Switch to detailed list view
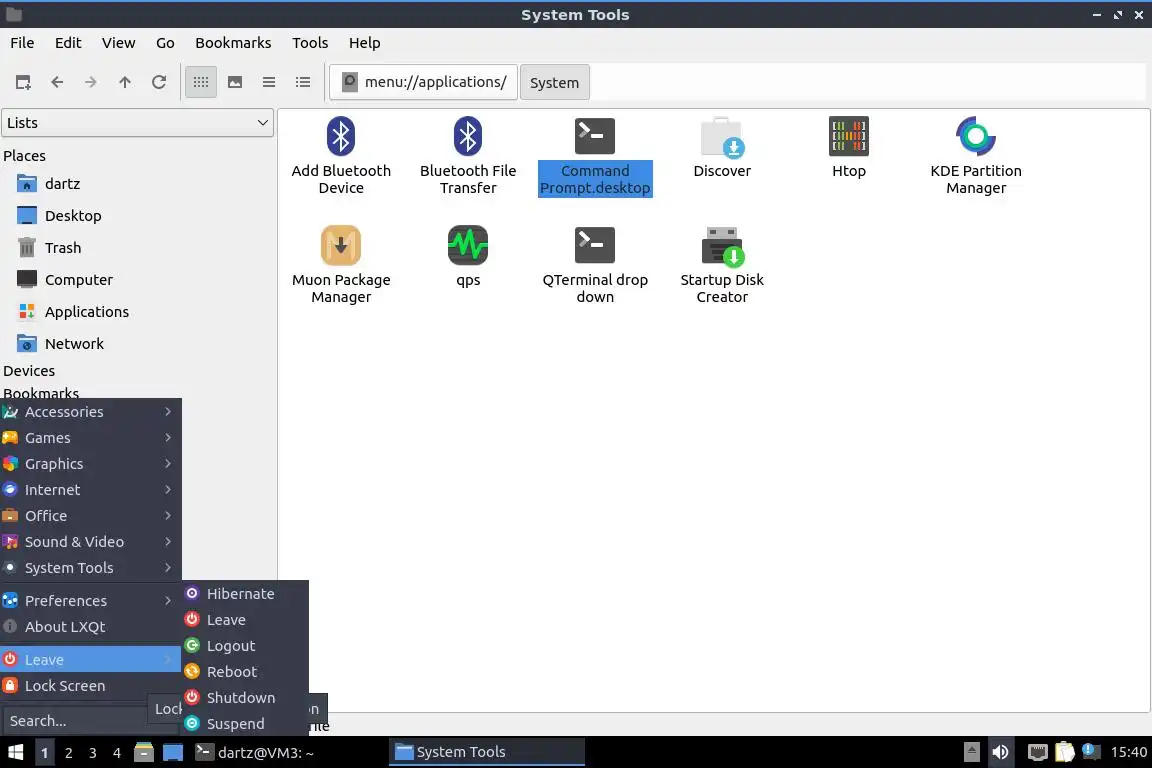Viewport: 1152px width, 768px height. coord(303,82)
